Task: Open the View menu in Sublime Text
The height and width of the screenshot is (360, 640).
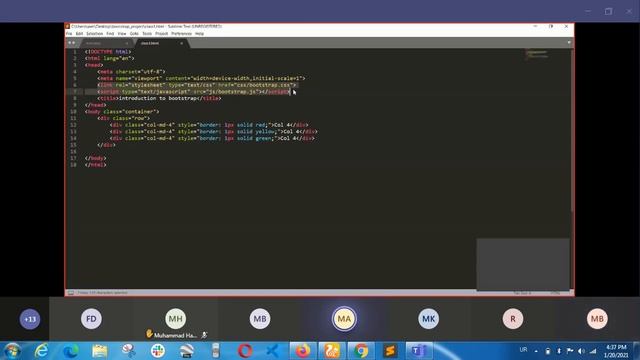Action: (x=122, y=34)
